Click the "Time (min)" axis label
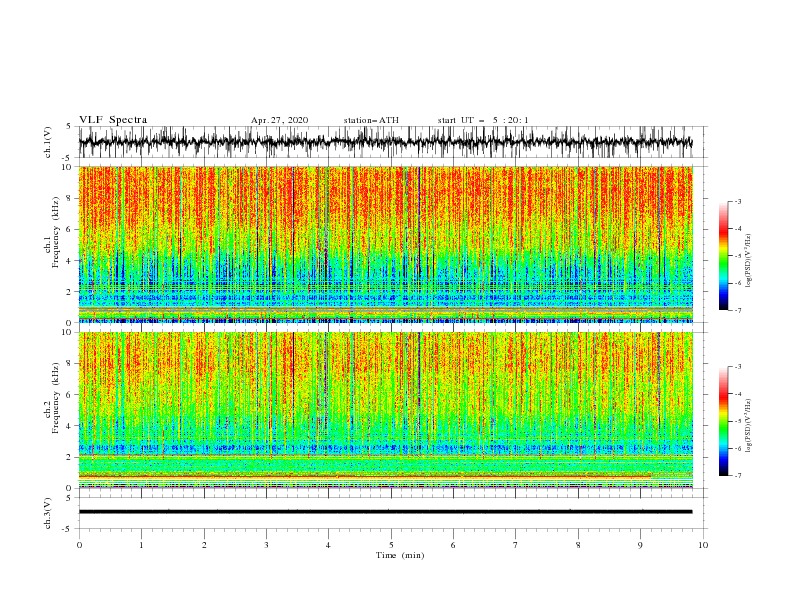The width and height of the screenshot is (792, 612). [x=400, y=555]
